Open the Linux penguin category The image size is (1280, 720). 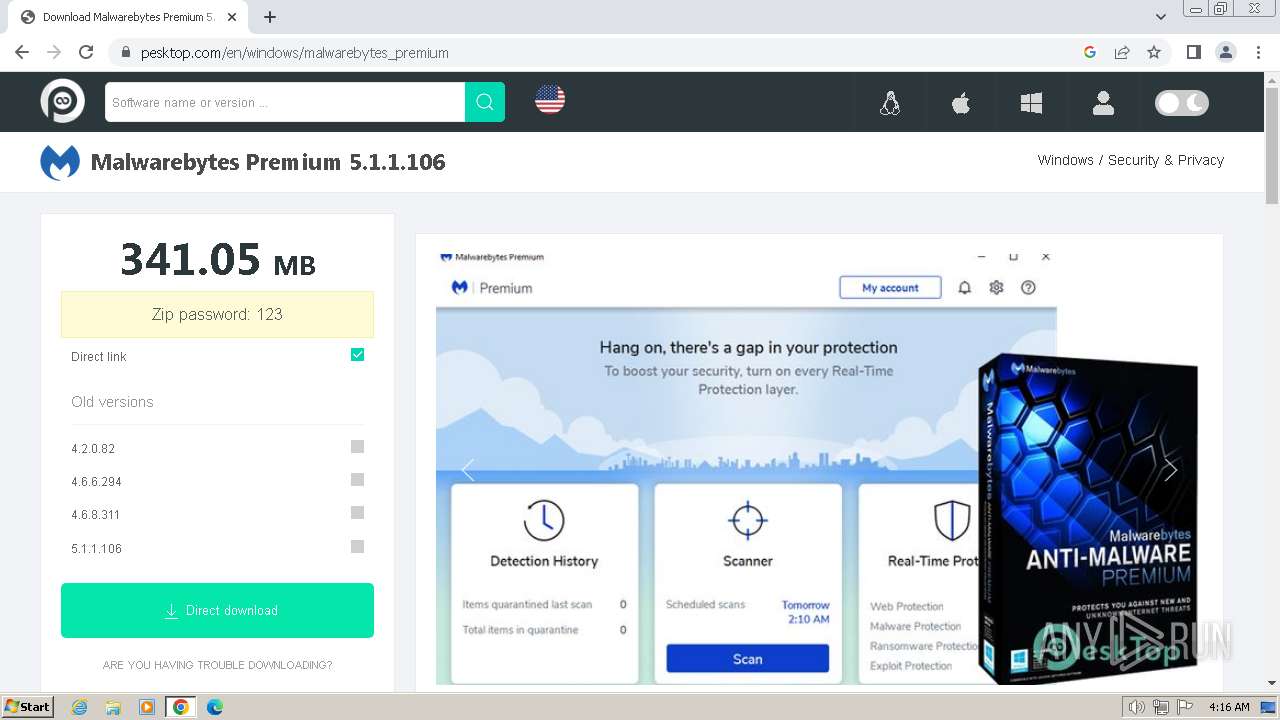point(890,103)
